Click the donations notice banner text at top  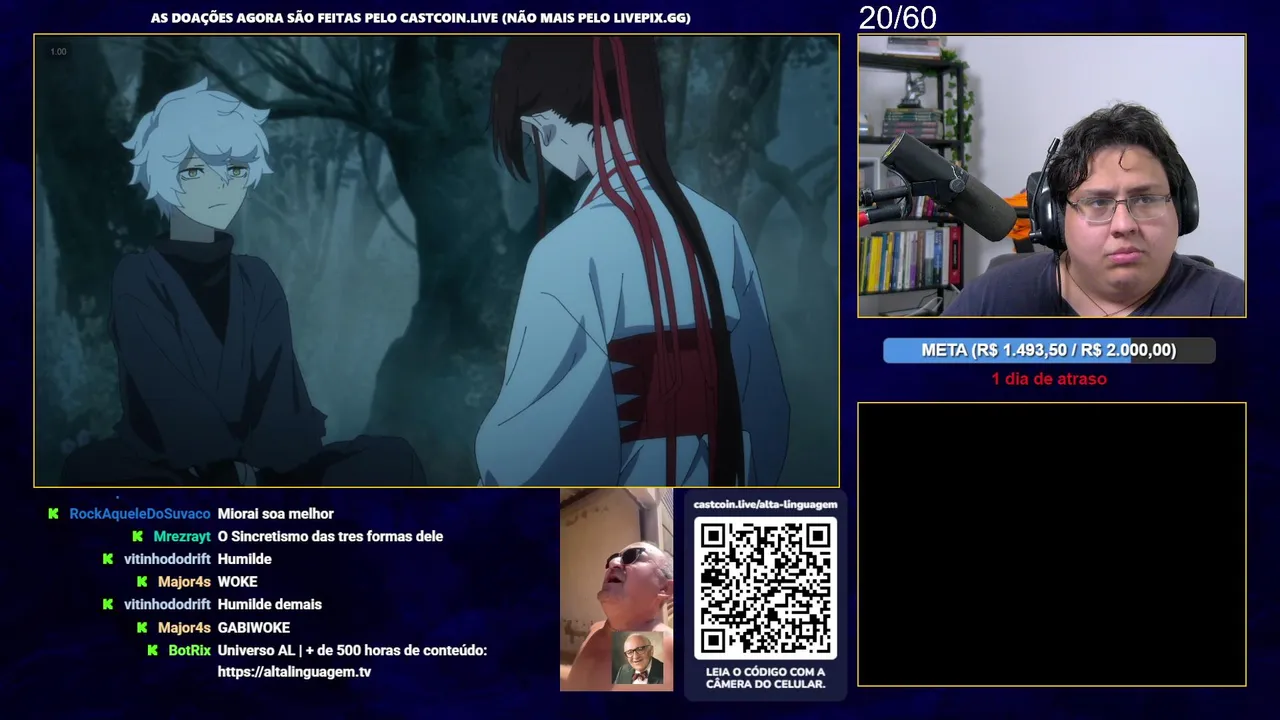click(421, 18)
